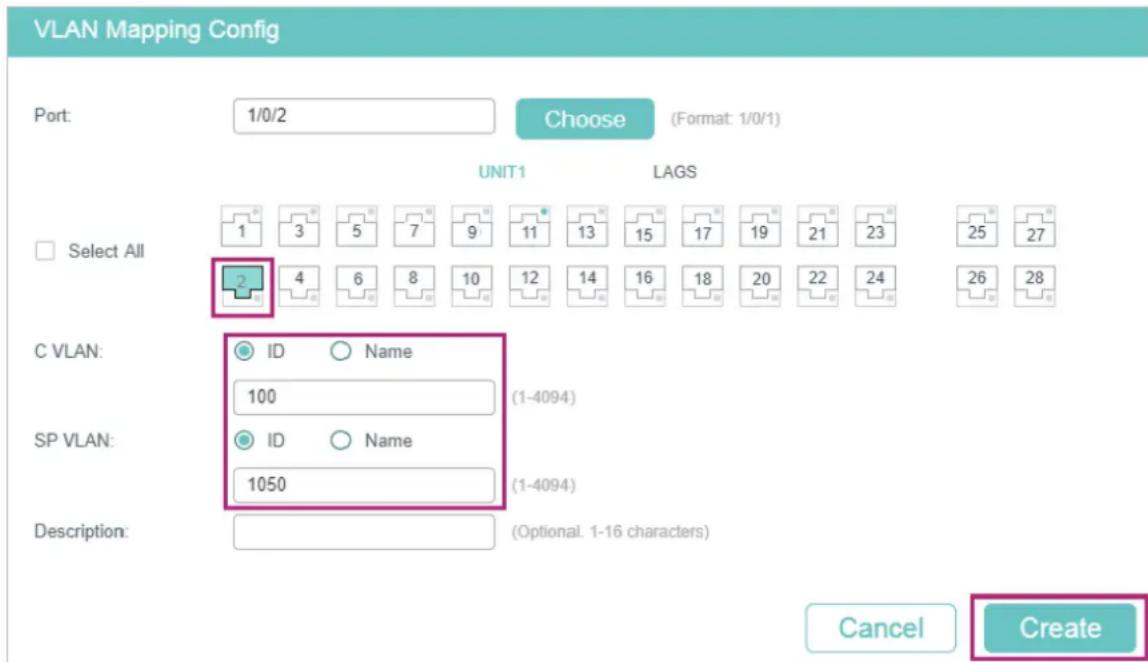Select port 1 icon

242,226
